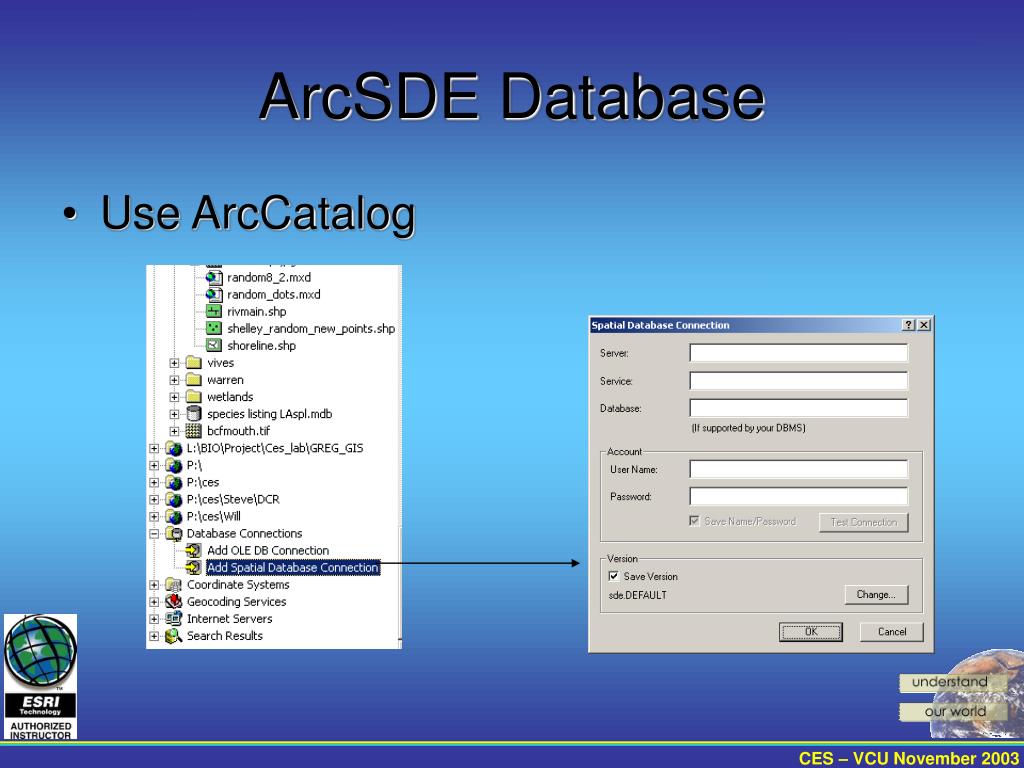Expand the Internet Servers node
This screenshot has width=1024, height=768.
coord(154,618)
